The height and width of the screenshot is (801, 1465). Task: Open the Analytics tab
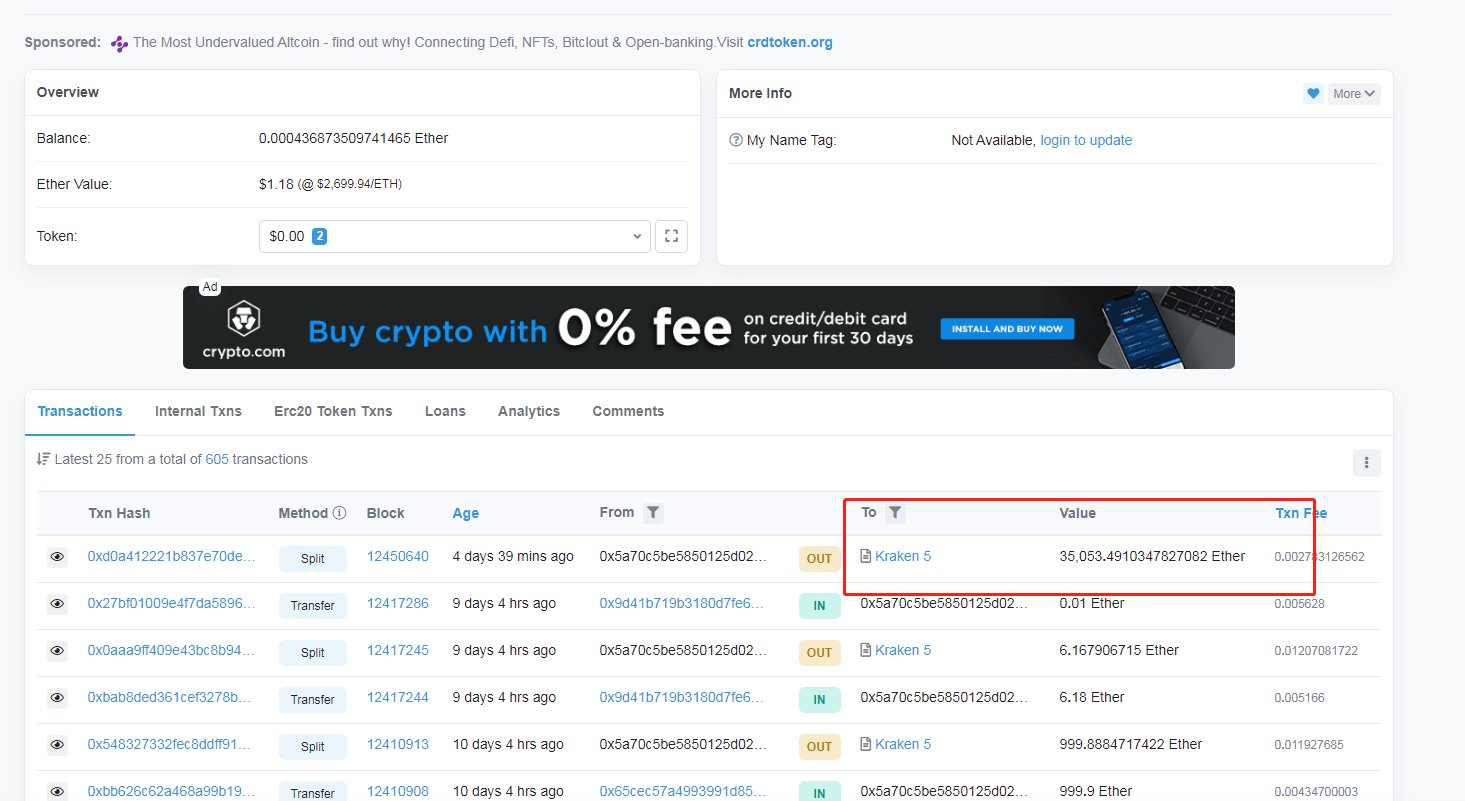[x=529, y=411]
